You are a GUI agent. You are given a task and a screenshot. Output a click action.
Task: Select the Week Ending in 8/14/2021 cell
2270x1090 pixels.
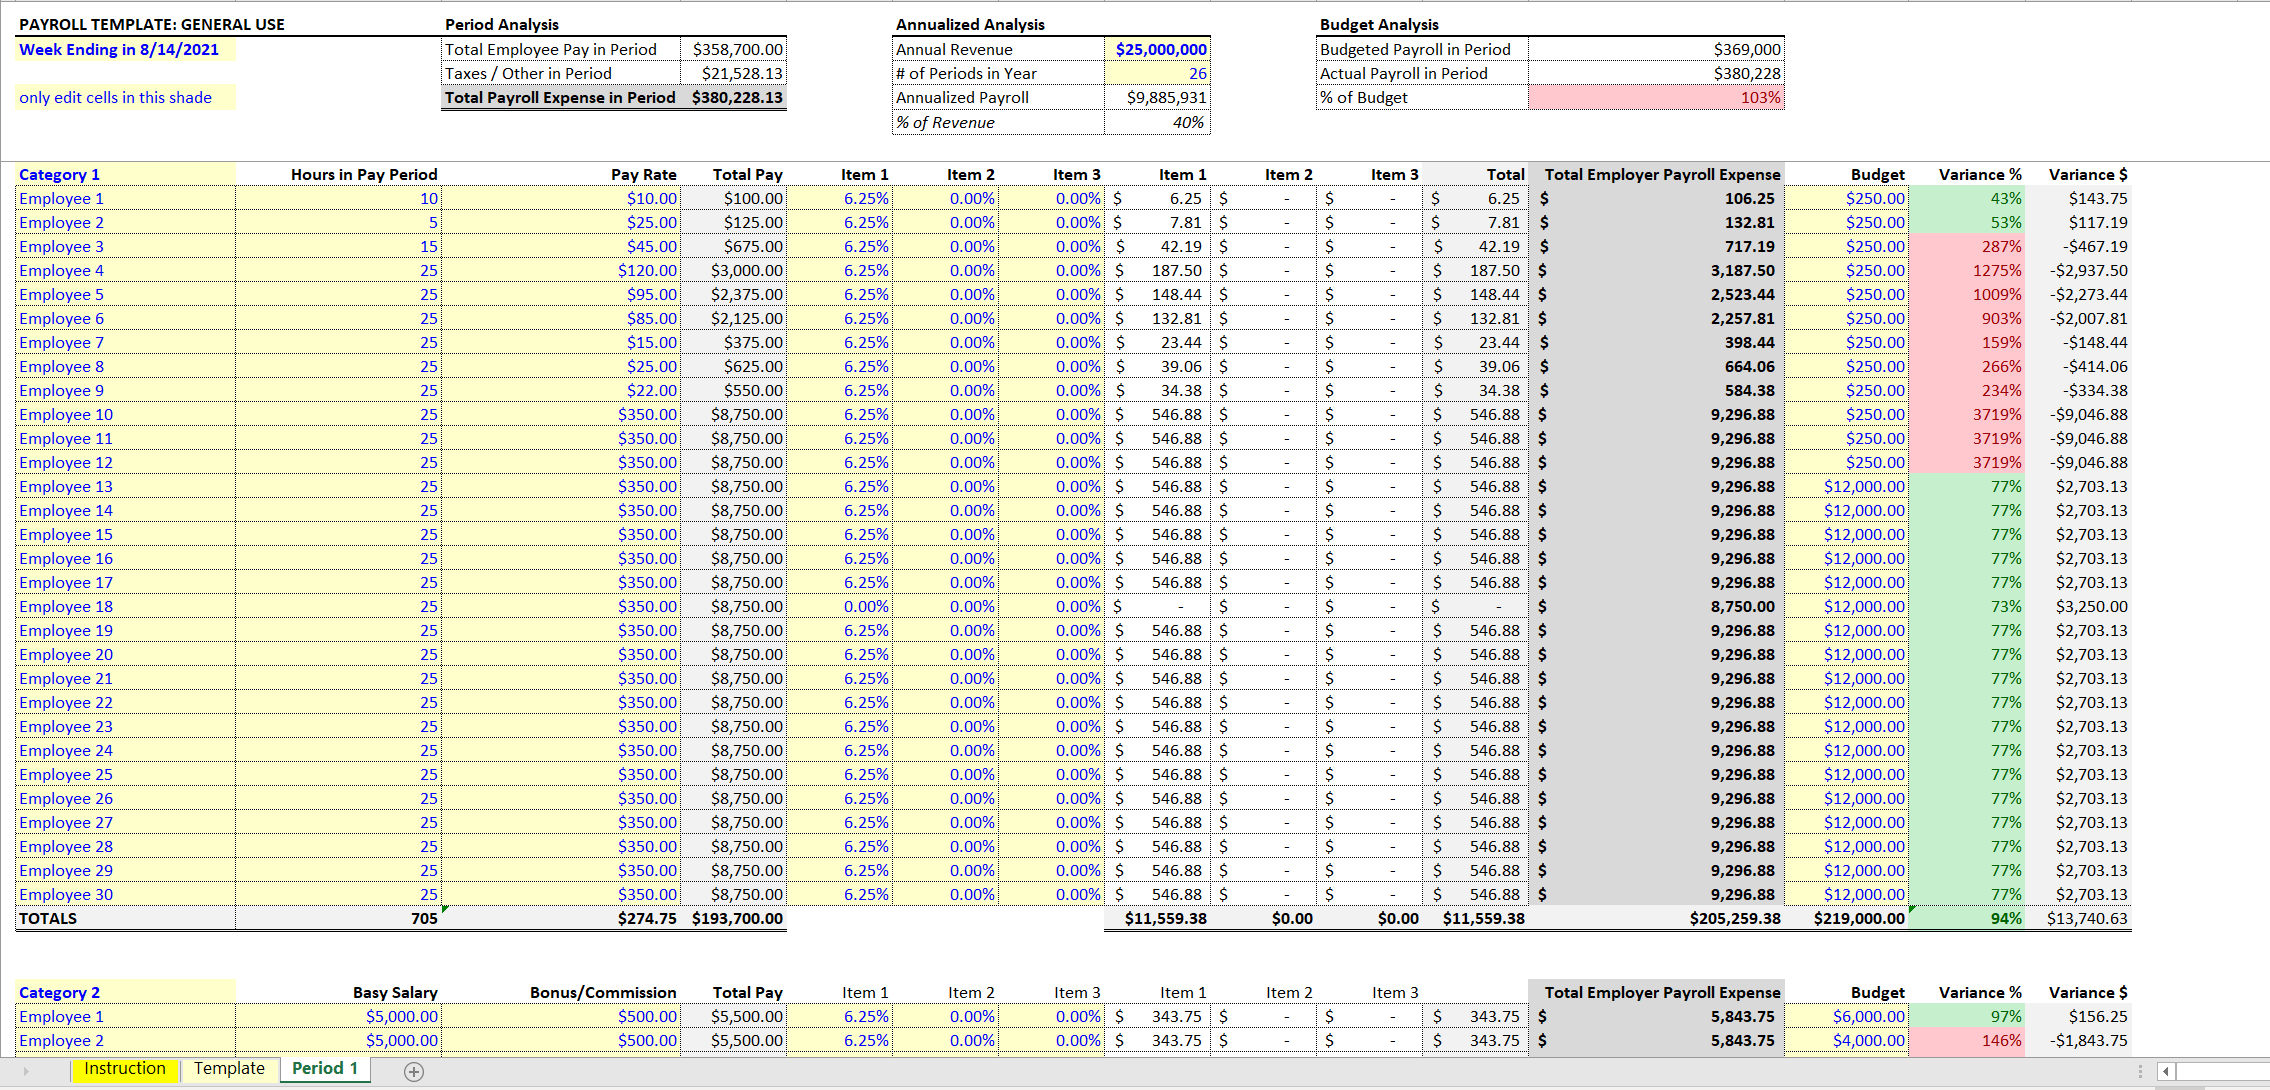tap(126, 50)
